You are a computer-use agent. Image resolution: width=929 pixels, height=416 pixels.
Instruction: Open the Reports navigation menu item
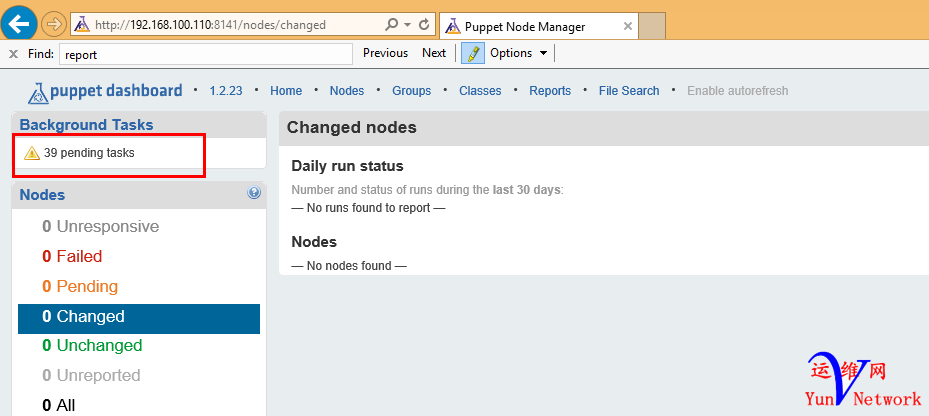(550, 91)
